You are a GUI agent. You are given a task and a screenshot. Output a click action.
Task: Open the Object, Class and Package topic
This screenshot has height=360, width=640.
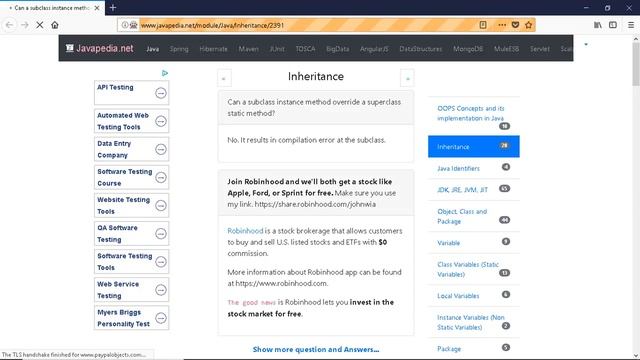click(x=462, y=216)
